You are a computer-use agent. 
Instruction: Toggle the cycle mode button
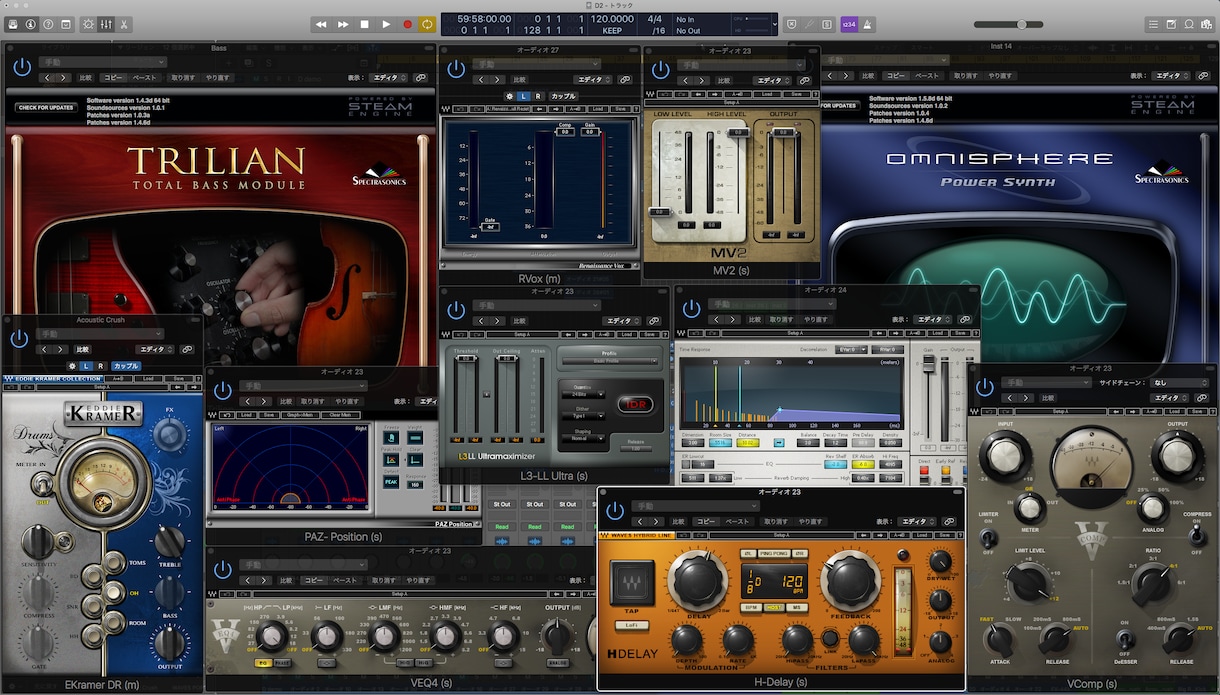pos(427,24)
